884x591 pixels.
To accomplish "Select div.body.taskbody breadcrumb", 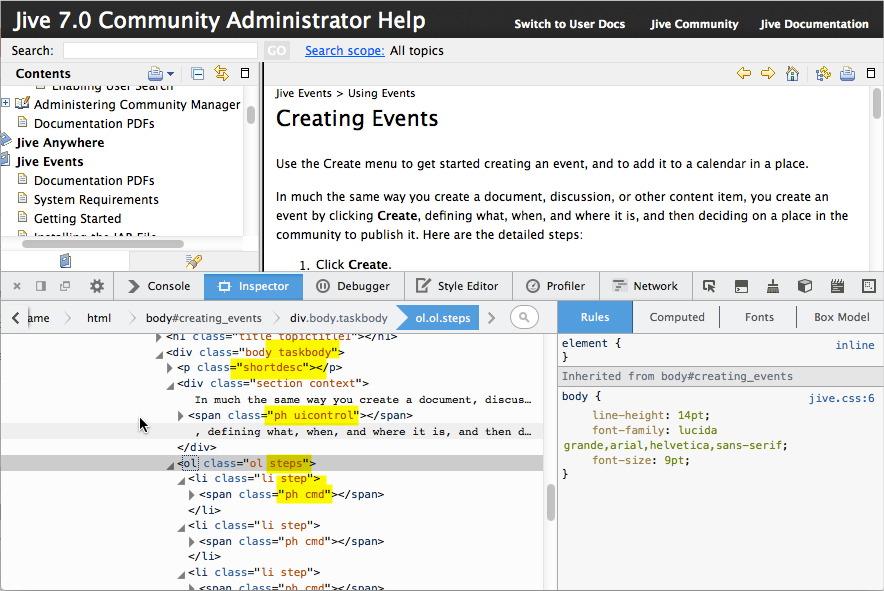I will [338, 318].
